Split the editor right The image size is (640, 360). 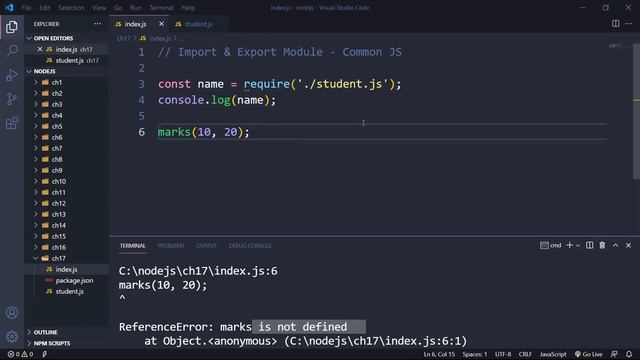point(616,23)
